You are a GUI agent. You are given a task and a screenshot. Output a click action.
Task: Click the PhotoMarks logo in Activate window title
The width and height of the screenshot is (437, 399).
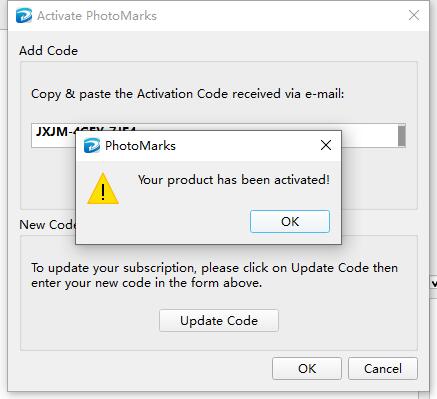click(x=24, y=16)
